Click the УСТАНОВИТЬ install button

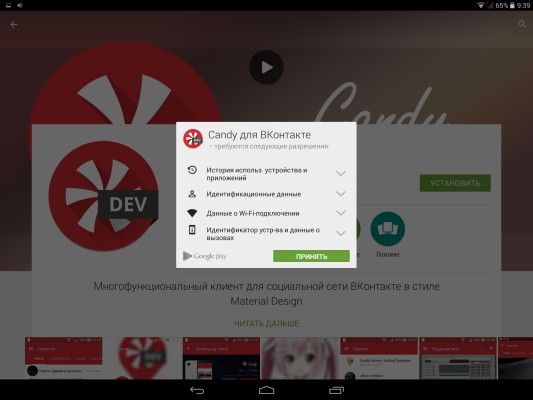click(455, 183)
